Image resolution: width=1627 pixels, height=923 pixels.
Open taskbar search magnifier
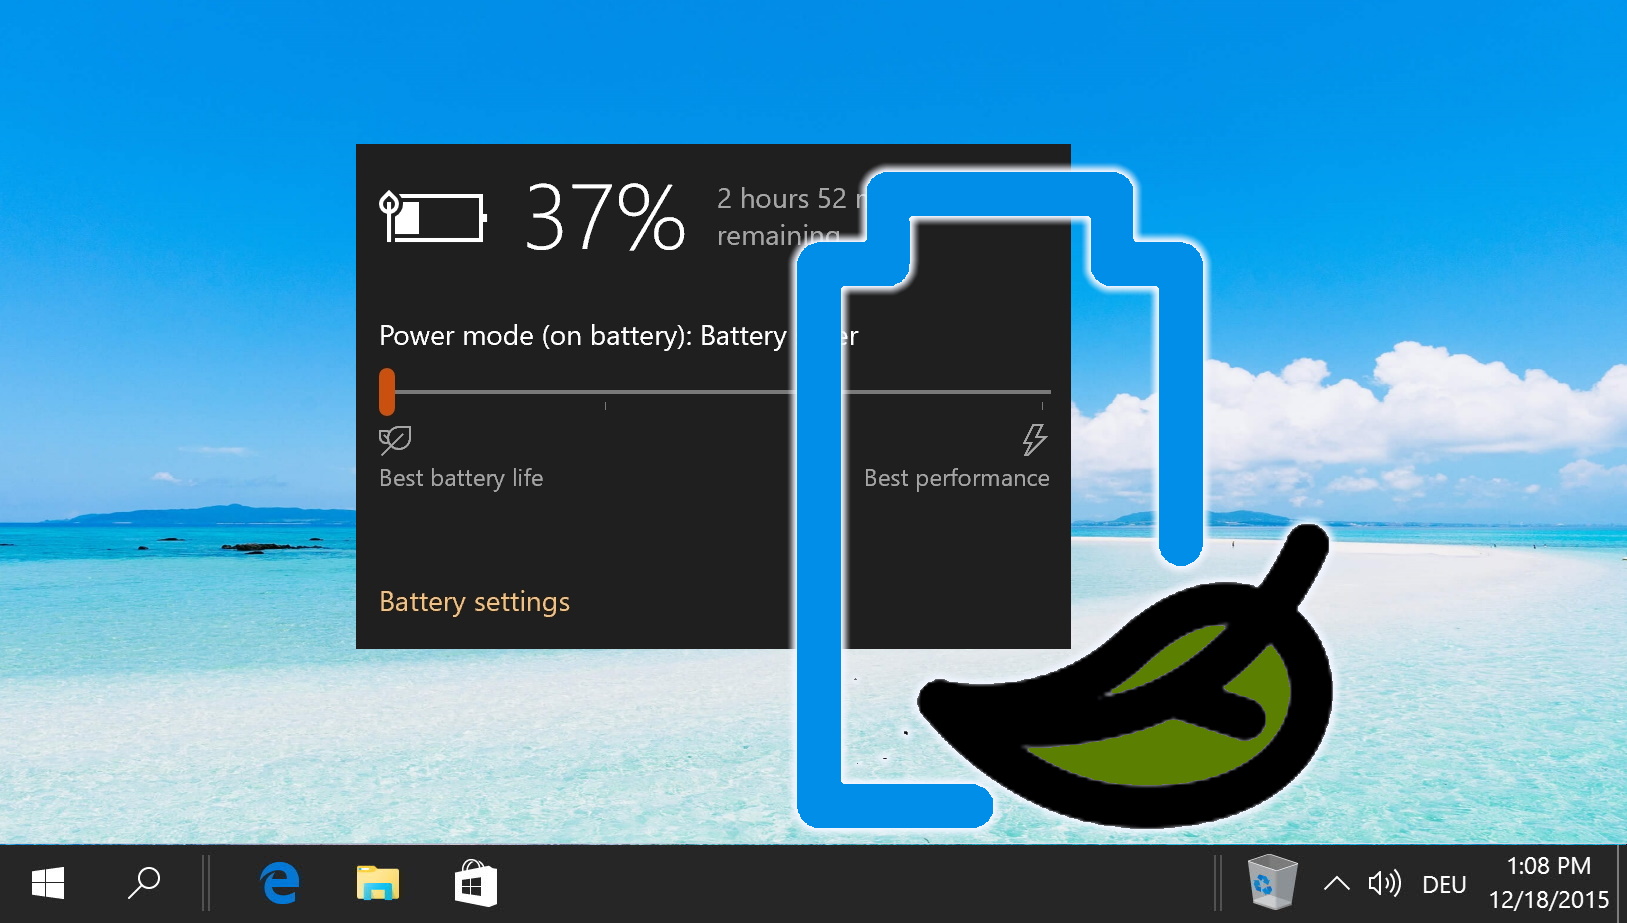coord(144,883)
